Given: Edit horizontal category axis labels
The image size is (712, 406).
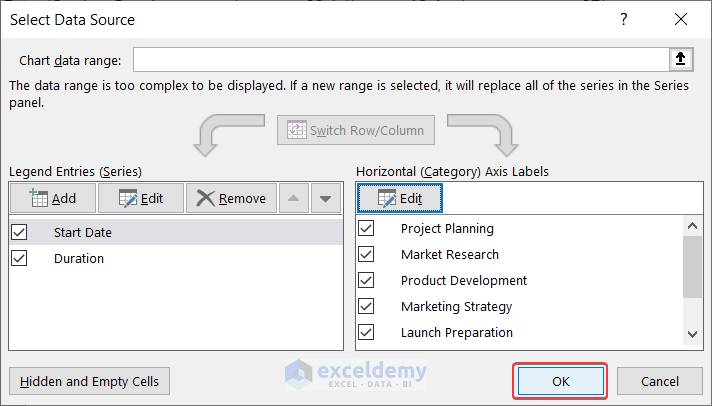Looking at the screenshot, I should [400, 198].
